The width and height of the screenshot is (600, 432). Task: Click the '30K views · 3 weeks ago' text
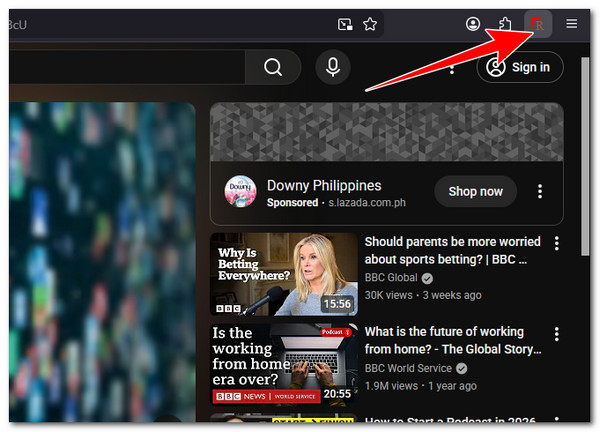click(x=423, y=295)
